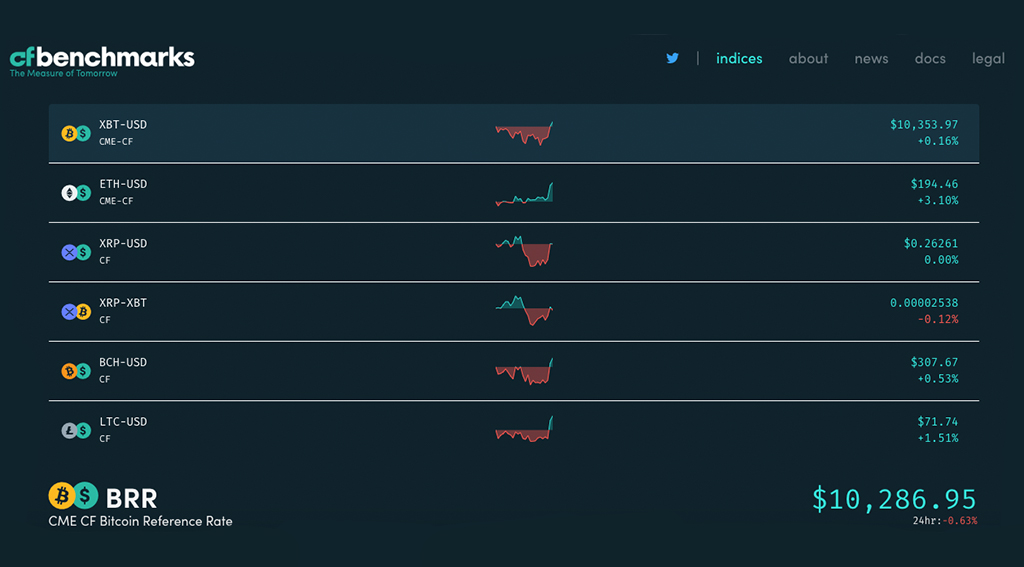The width and height of the screenshot is (1024, 567).
Task: Click the XRP-USD ripple dollar pair icon
Action: tap(76, 252)
